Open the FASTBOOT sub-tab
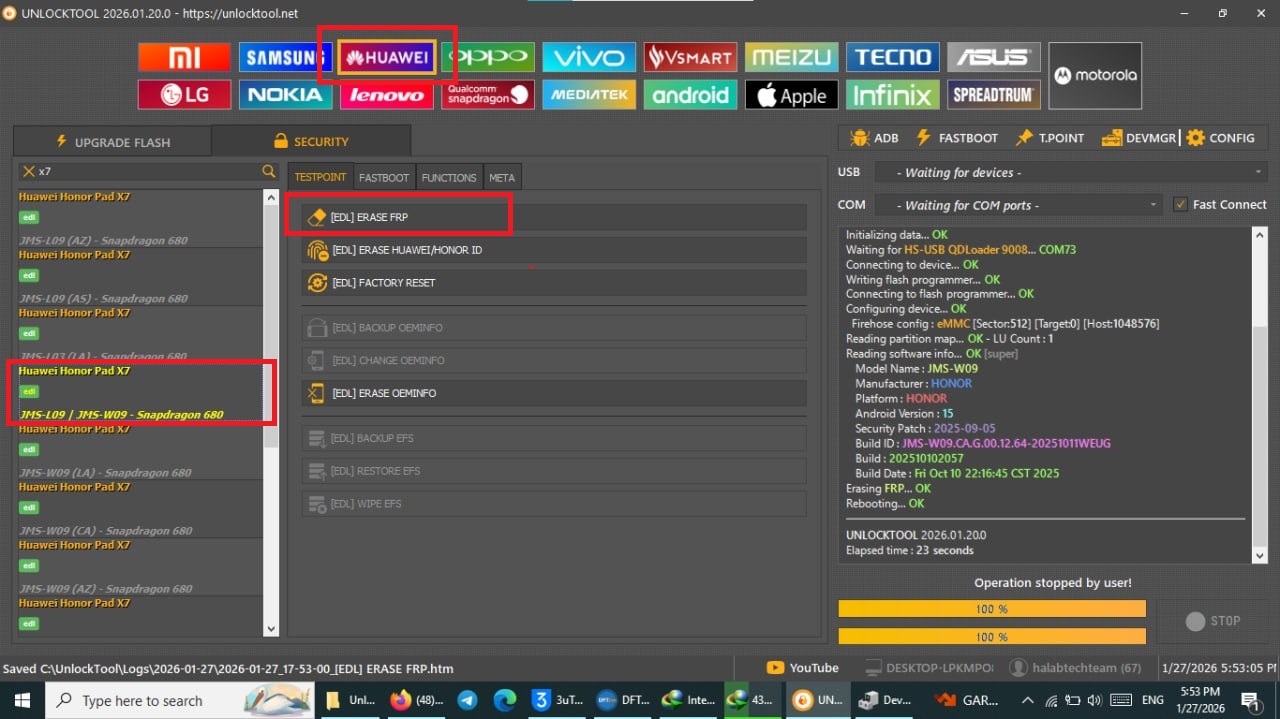 pos(384,177)
